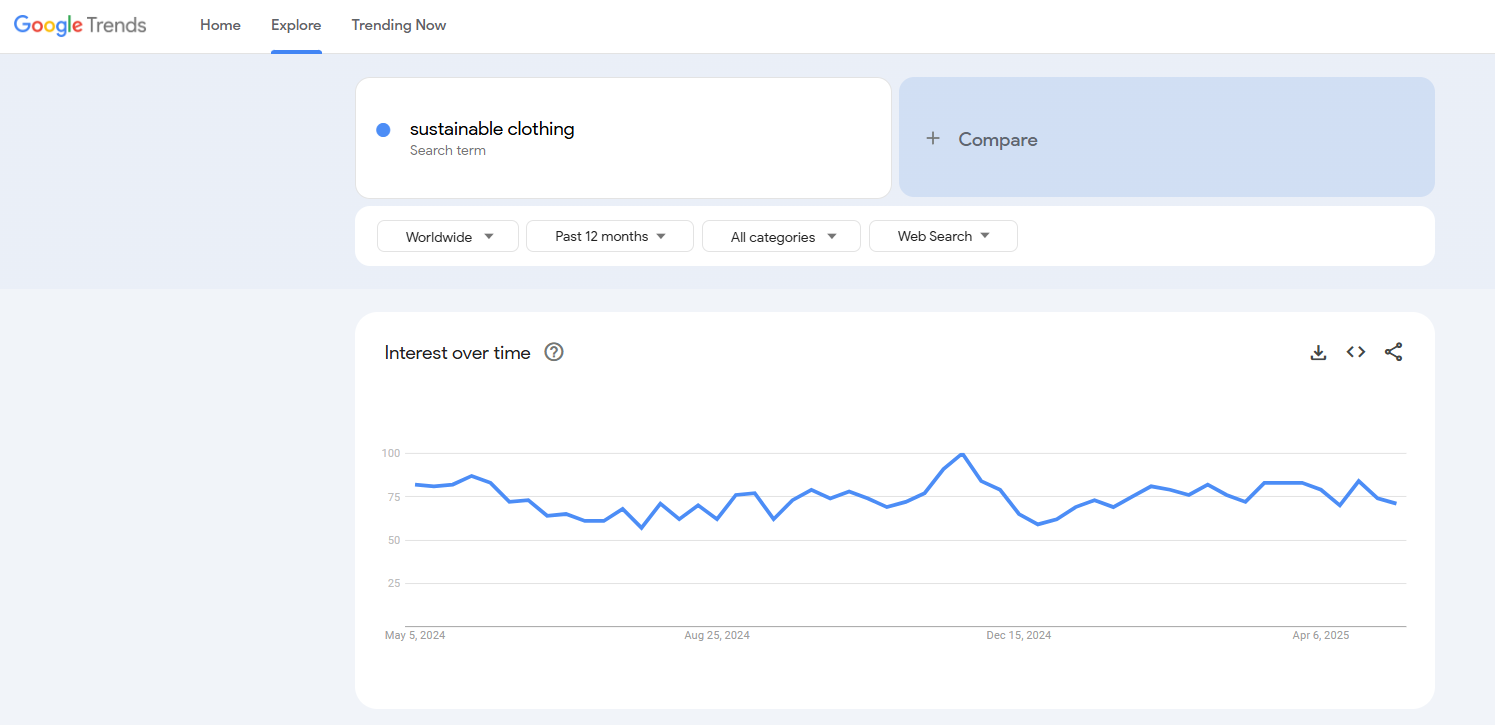Select the Explore tab
Screen dimensions: 1495x725
(x=296, y=25)
